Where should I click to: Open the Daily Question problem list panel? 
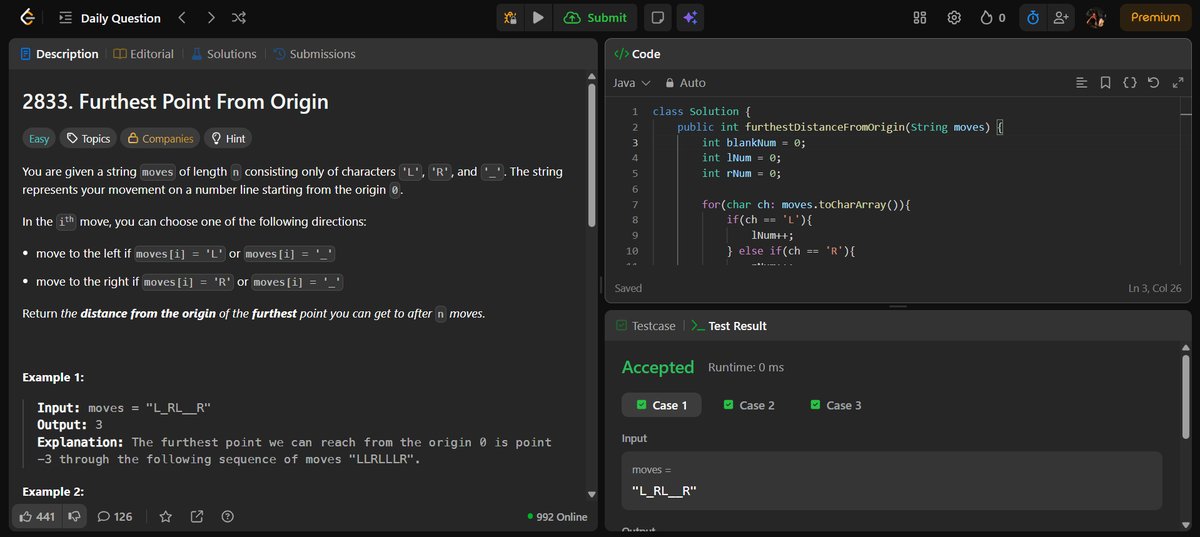pos(65,18)
